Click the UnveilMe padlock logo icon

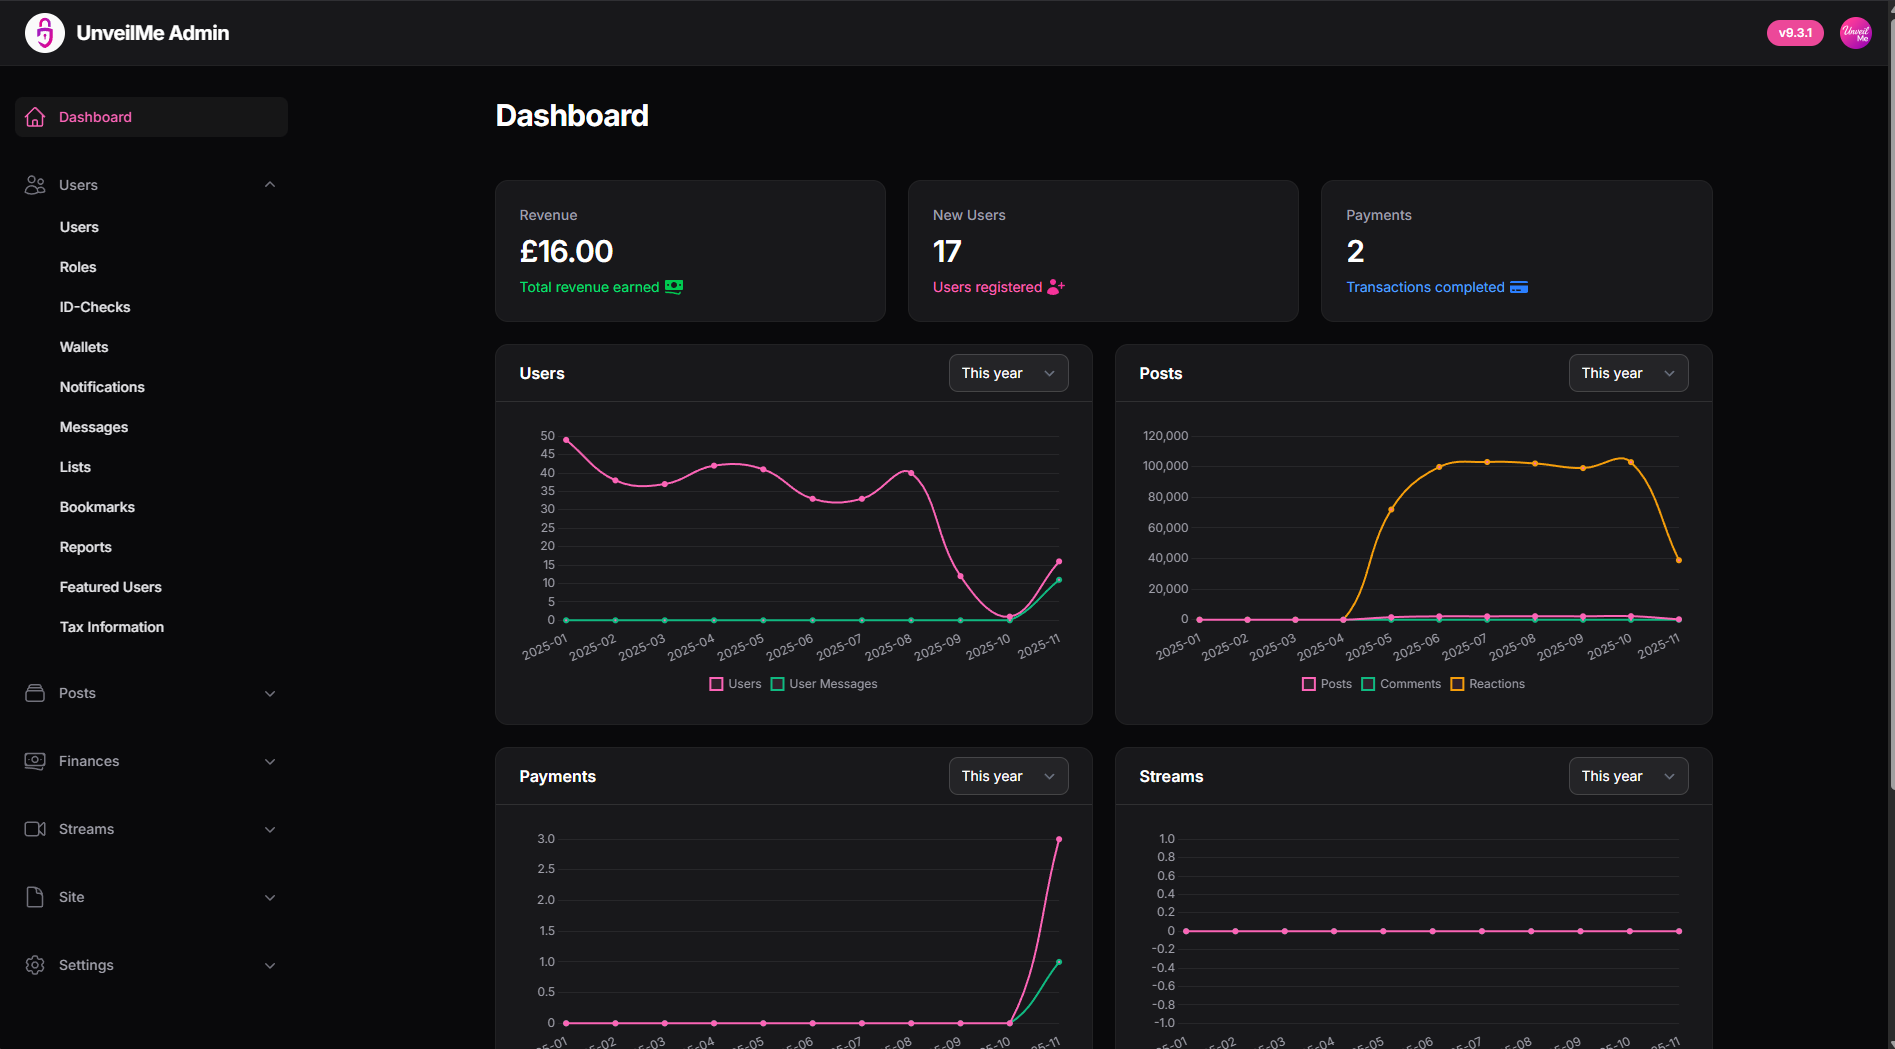tap(44, 33)
